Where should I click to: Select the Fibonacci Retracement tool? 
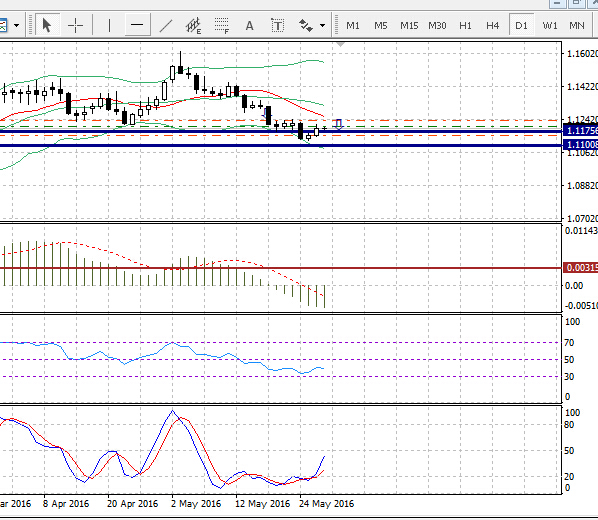(222, 26)
